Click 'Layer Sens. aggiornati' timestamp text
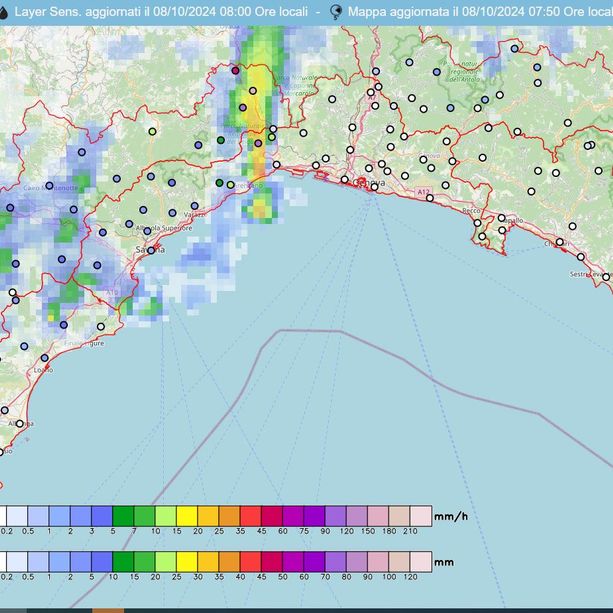 click(x=161, y=12)
